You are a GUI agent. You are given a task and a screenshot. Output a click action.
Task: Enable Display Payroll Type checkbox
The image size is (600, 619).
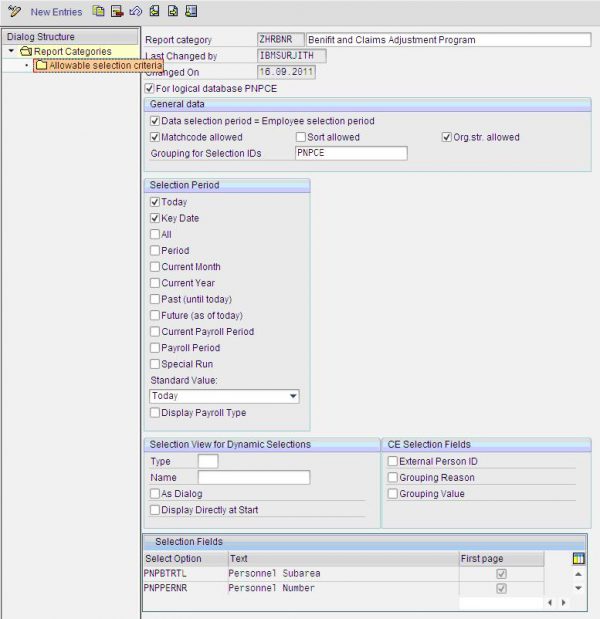tap(155, 413)
